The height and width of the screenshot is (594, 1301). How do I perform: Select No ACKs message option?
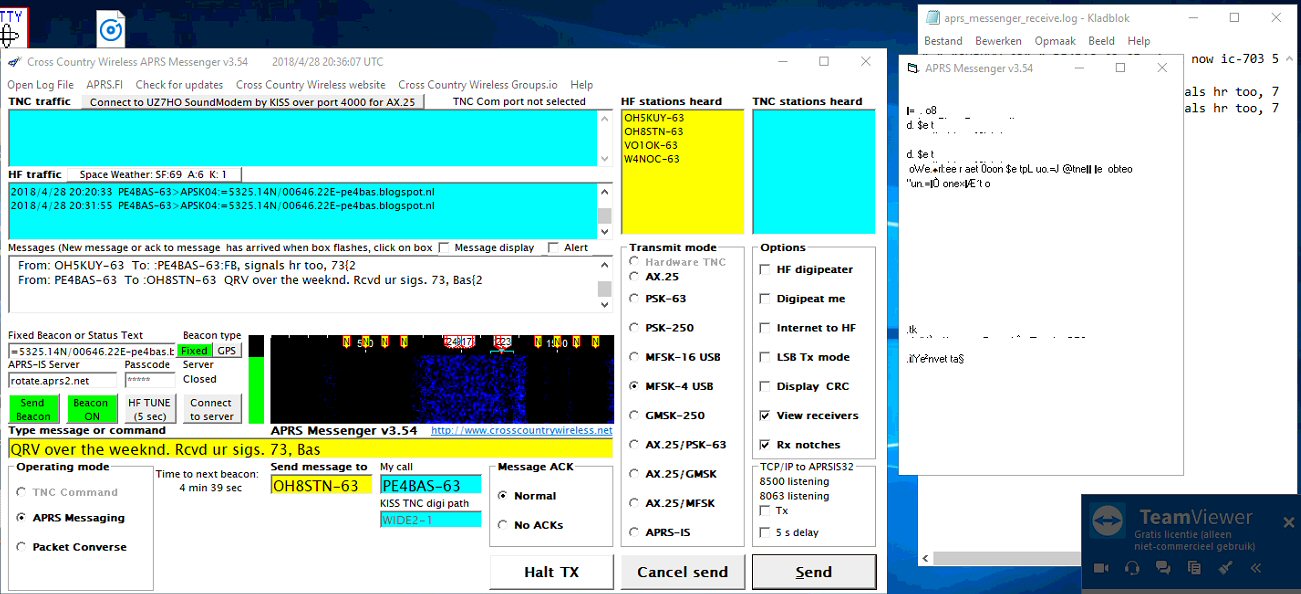coord(503,525)
